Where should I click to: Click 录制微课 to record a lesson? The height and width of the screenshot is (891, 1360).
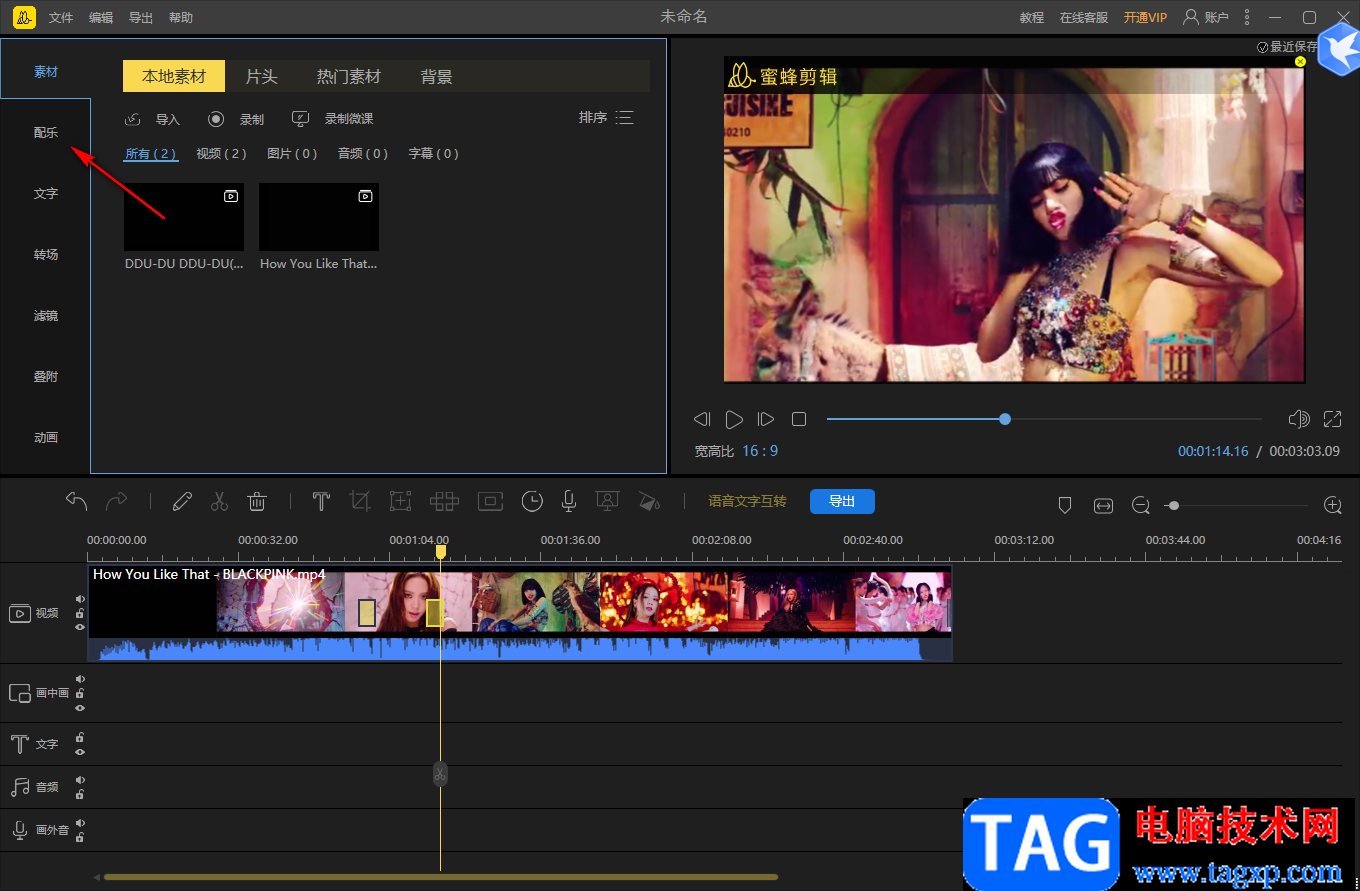point(332,119)
